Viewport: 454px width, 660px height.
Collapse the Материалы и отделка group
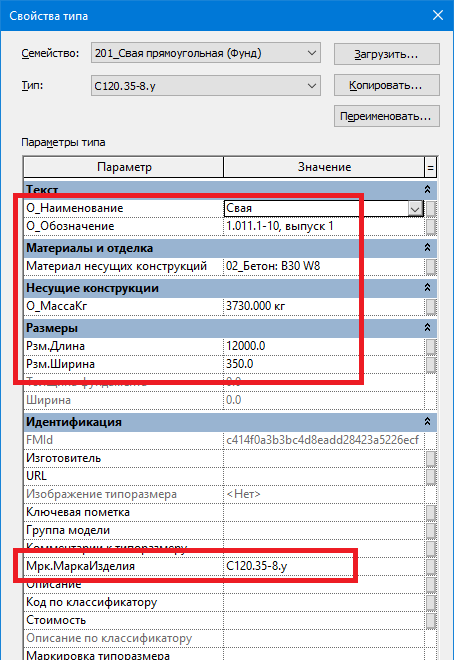pyautogui.click(x=427, y=248)
